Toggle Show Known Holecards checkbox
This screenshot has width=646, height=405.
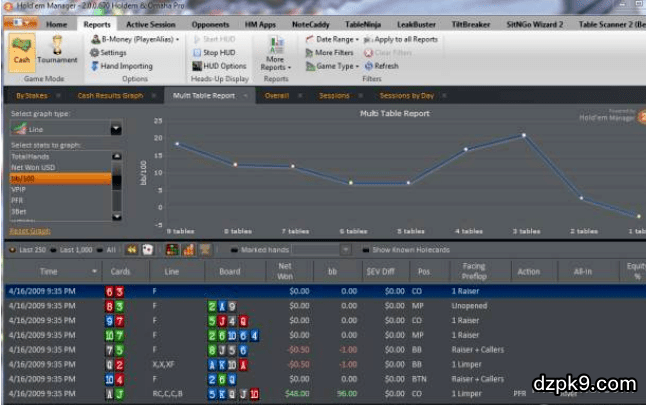pyautogui.click(x=365, y=249)
